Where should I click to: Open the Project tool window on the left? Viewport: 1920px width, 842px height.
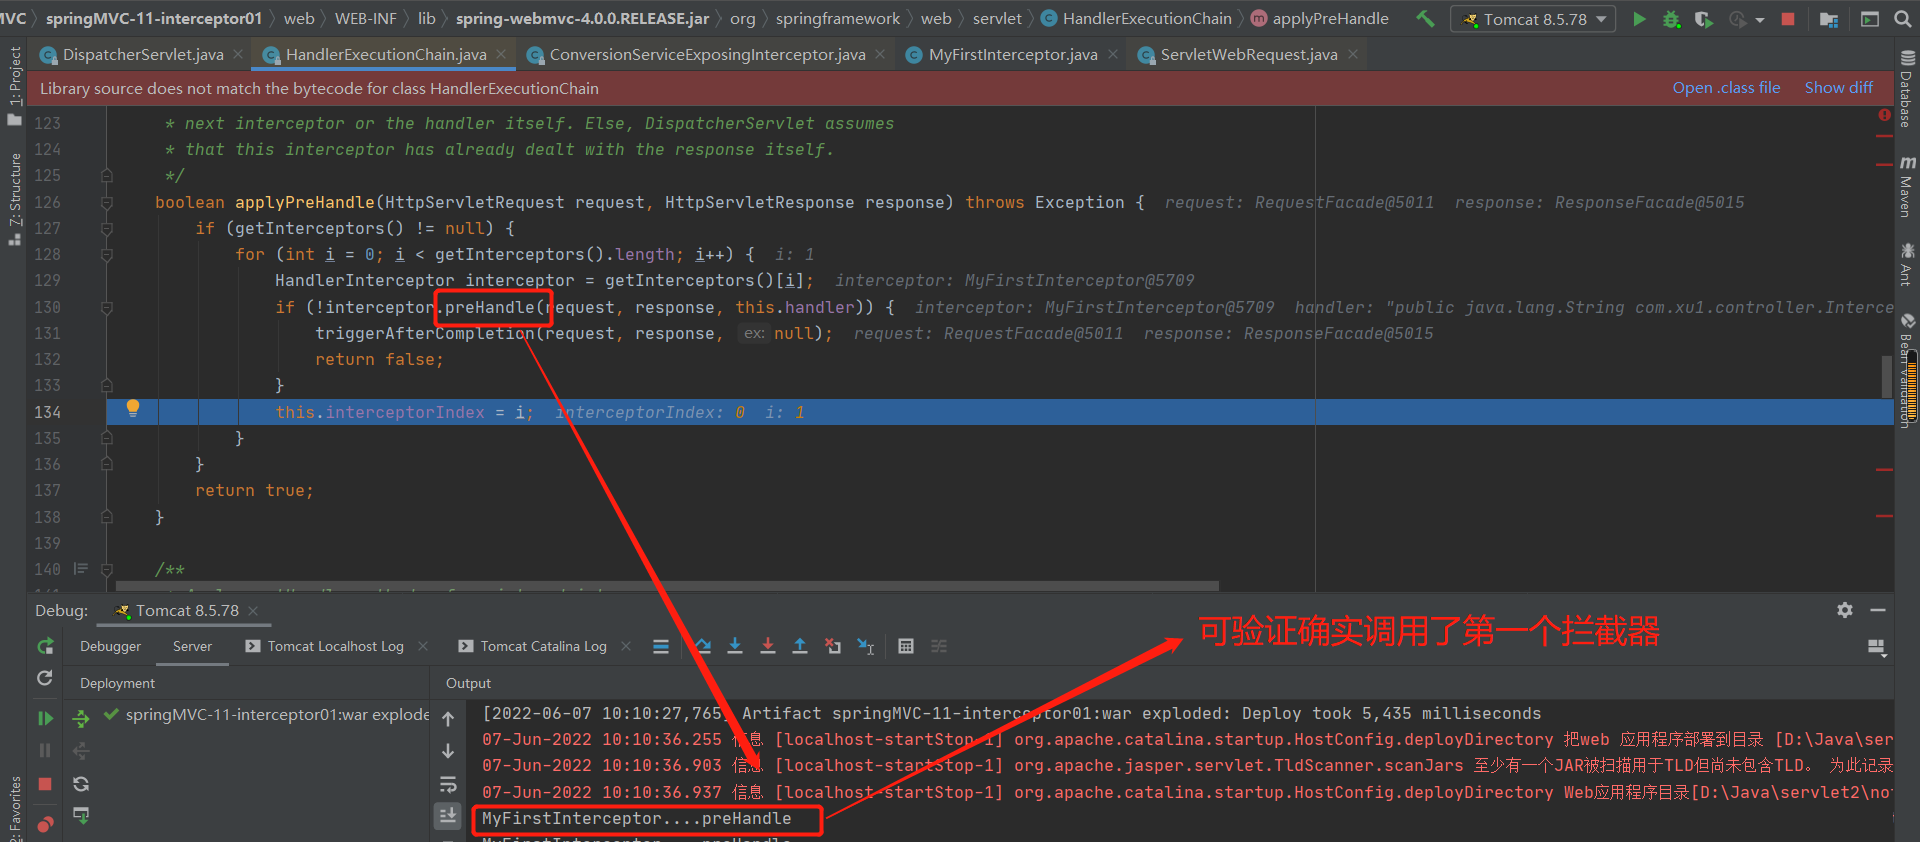coord(14,85)
